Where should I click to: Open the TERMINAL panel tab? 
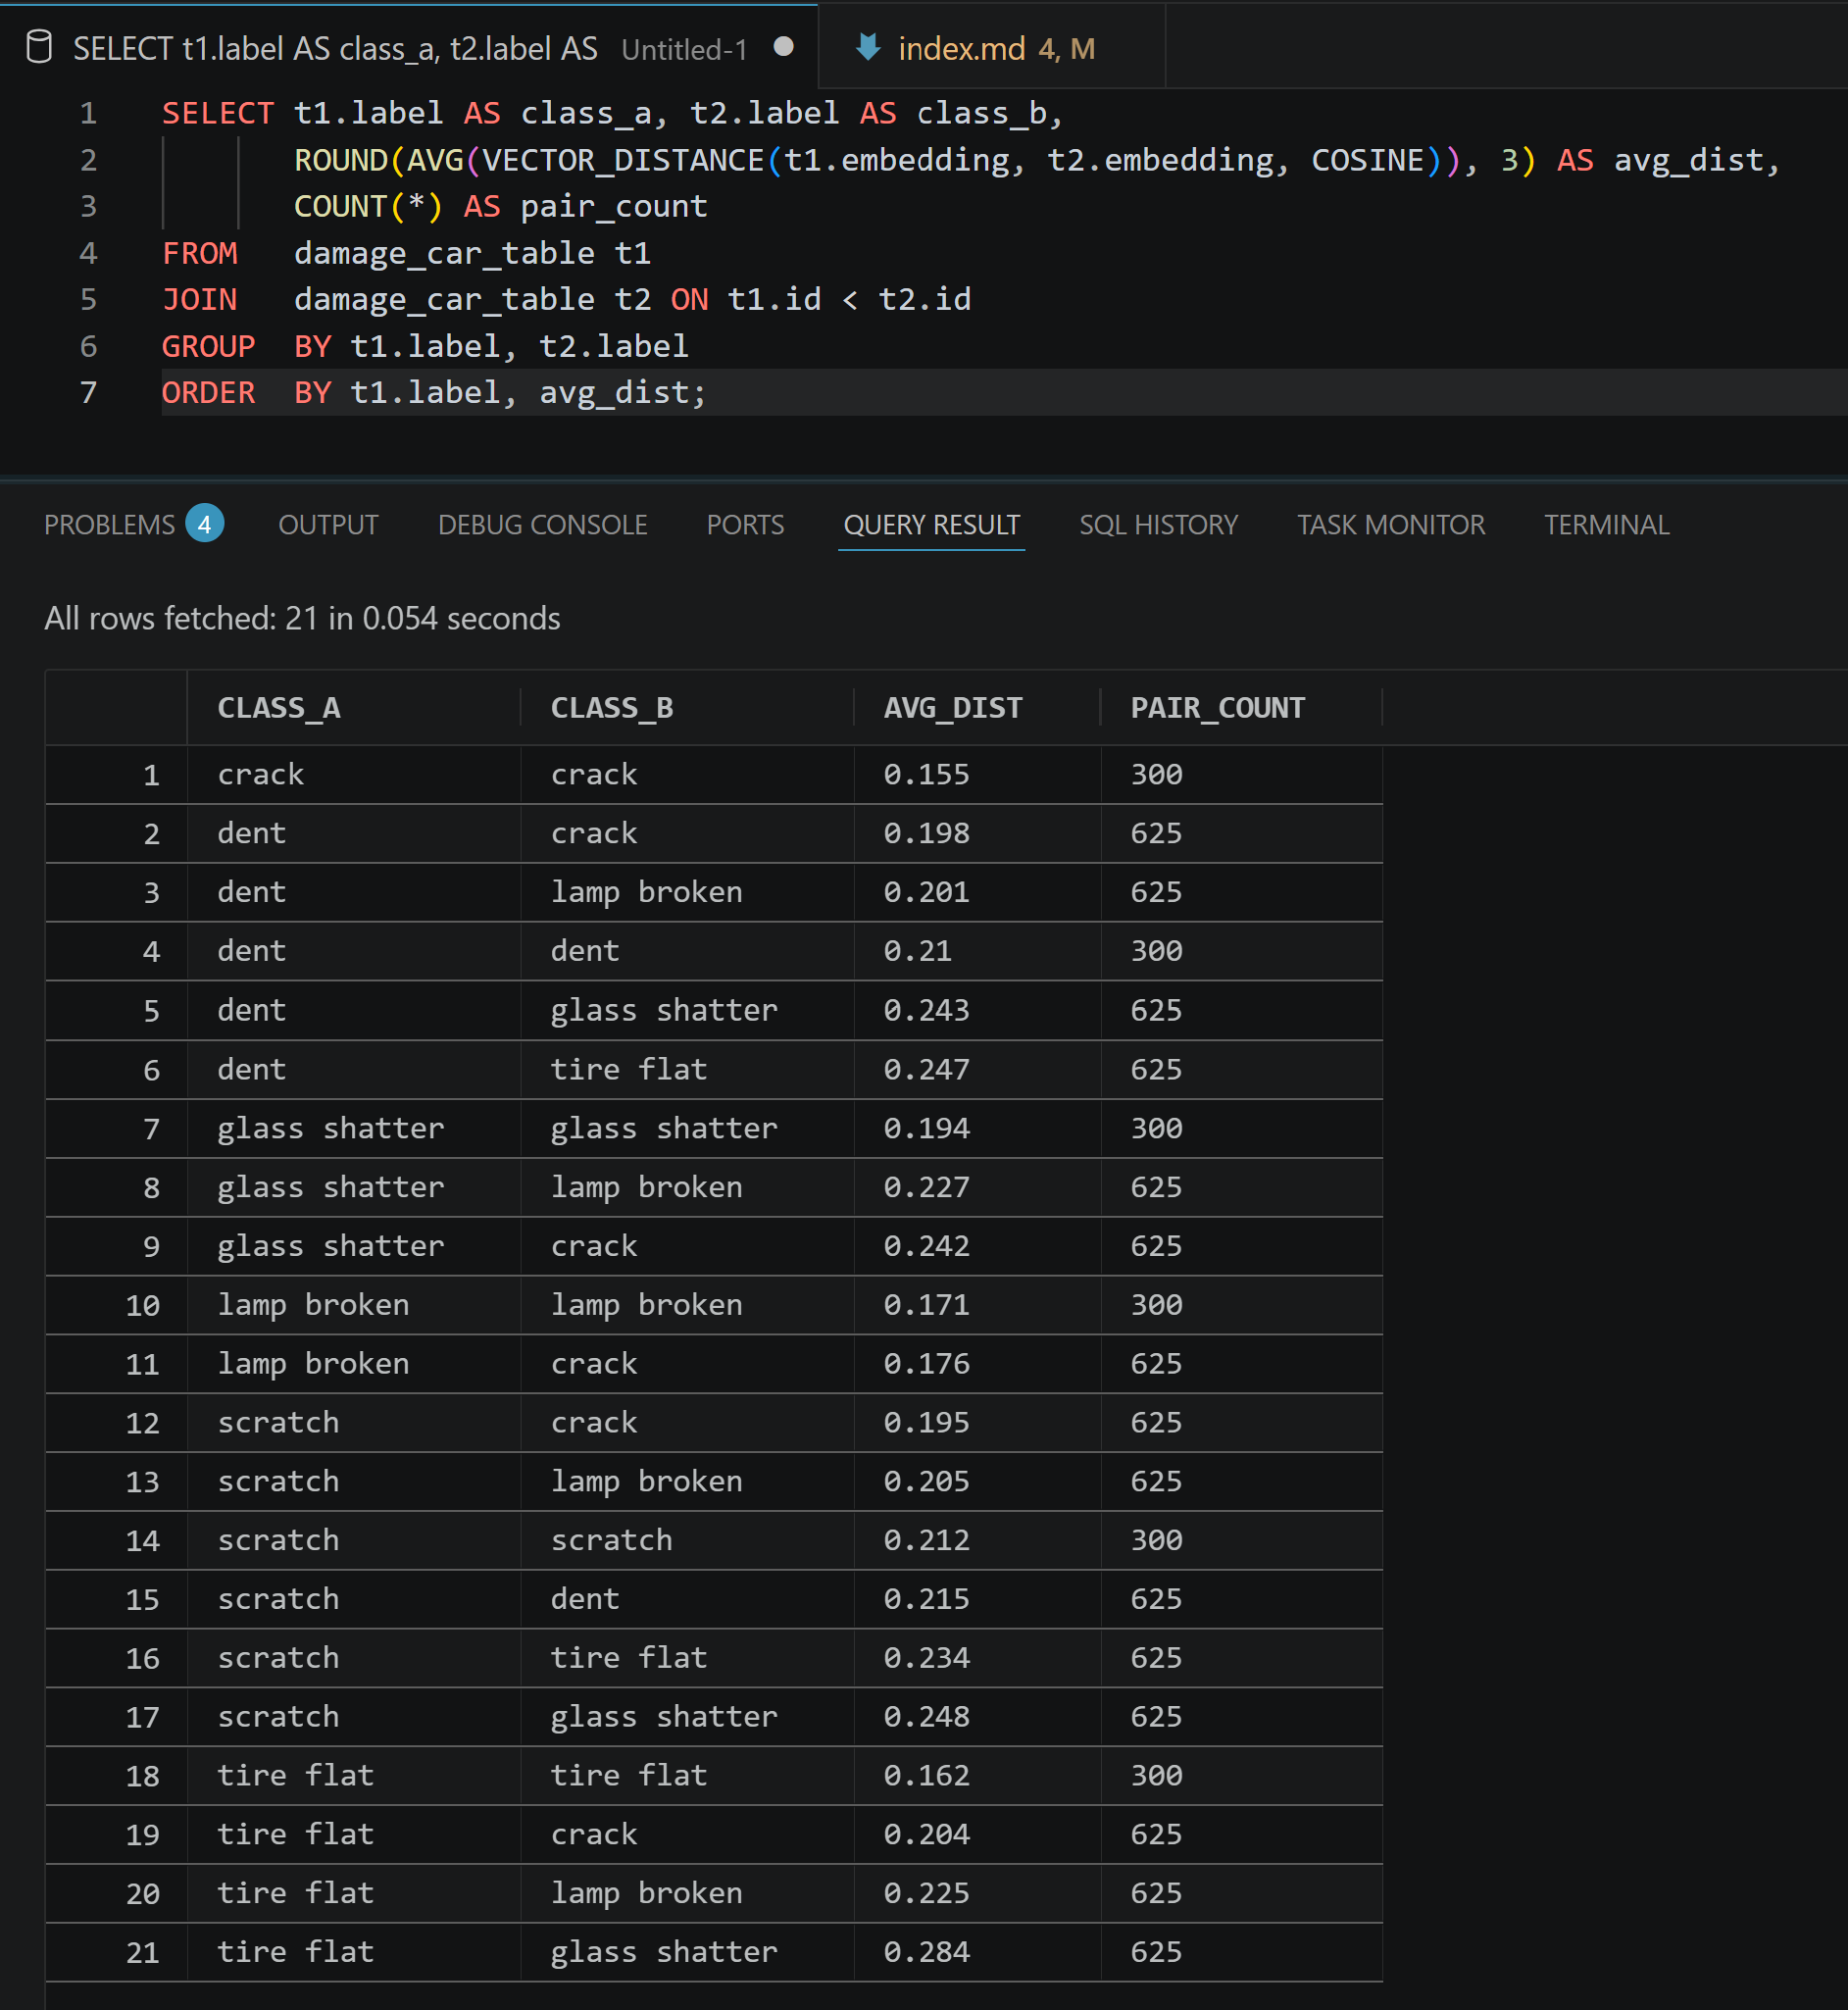coord(1606,525)
